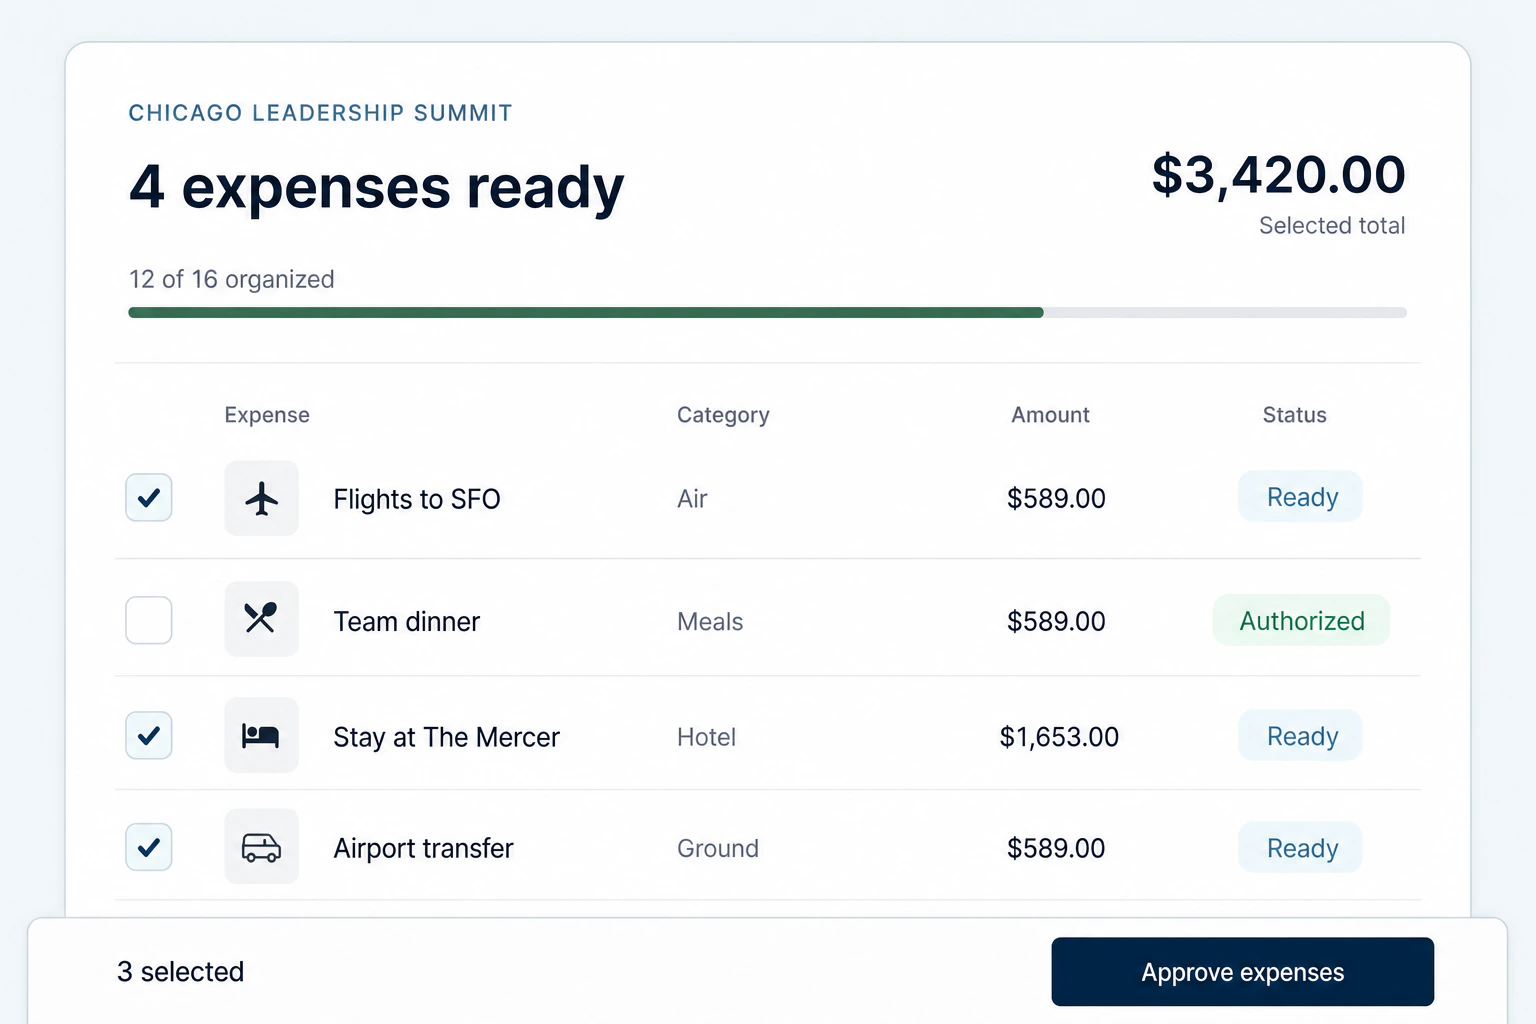Click the Expense column header
The image size is (1536, 1024).
coord(267,415)
